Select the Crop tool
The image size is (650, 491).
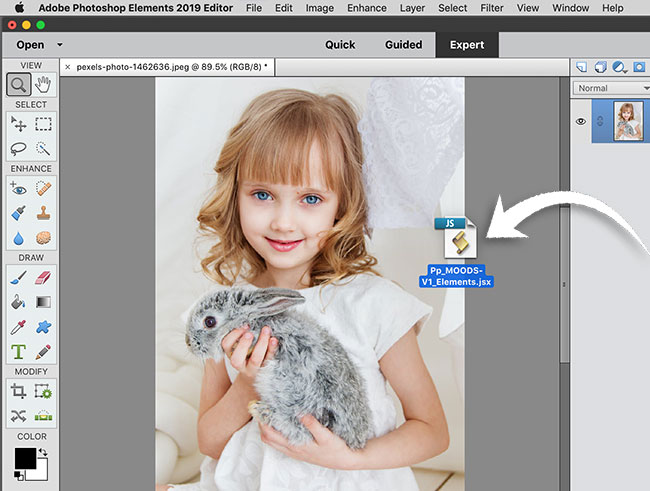[x=19, y=391]
